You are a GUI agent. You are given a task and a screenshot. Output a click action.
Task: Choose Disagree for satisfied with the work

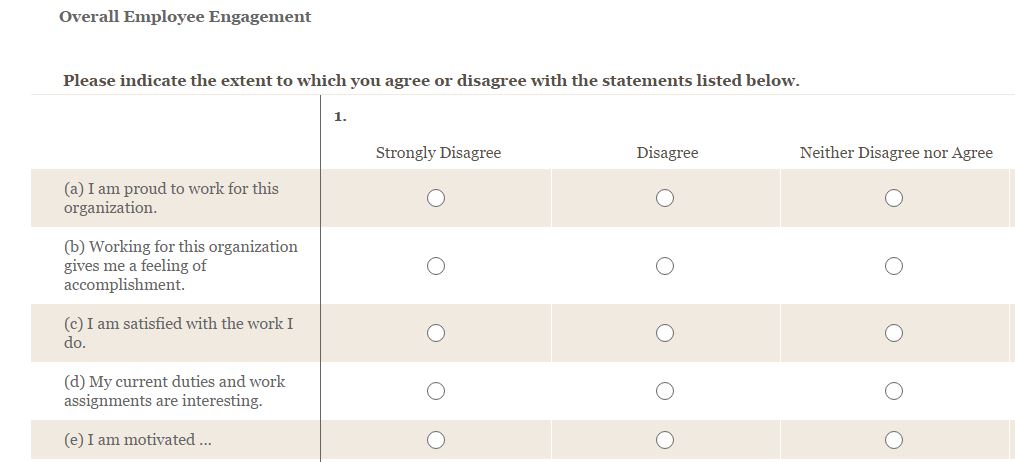[x=665, y=333]
